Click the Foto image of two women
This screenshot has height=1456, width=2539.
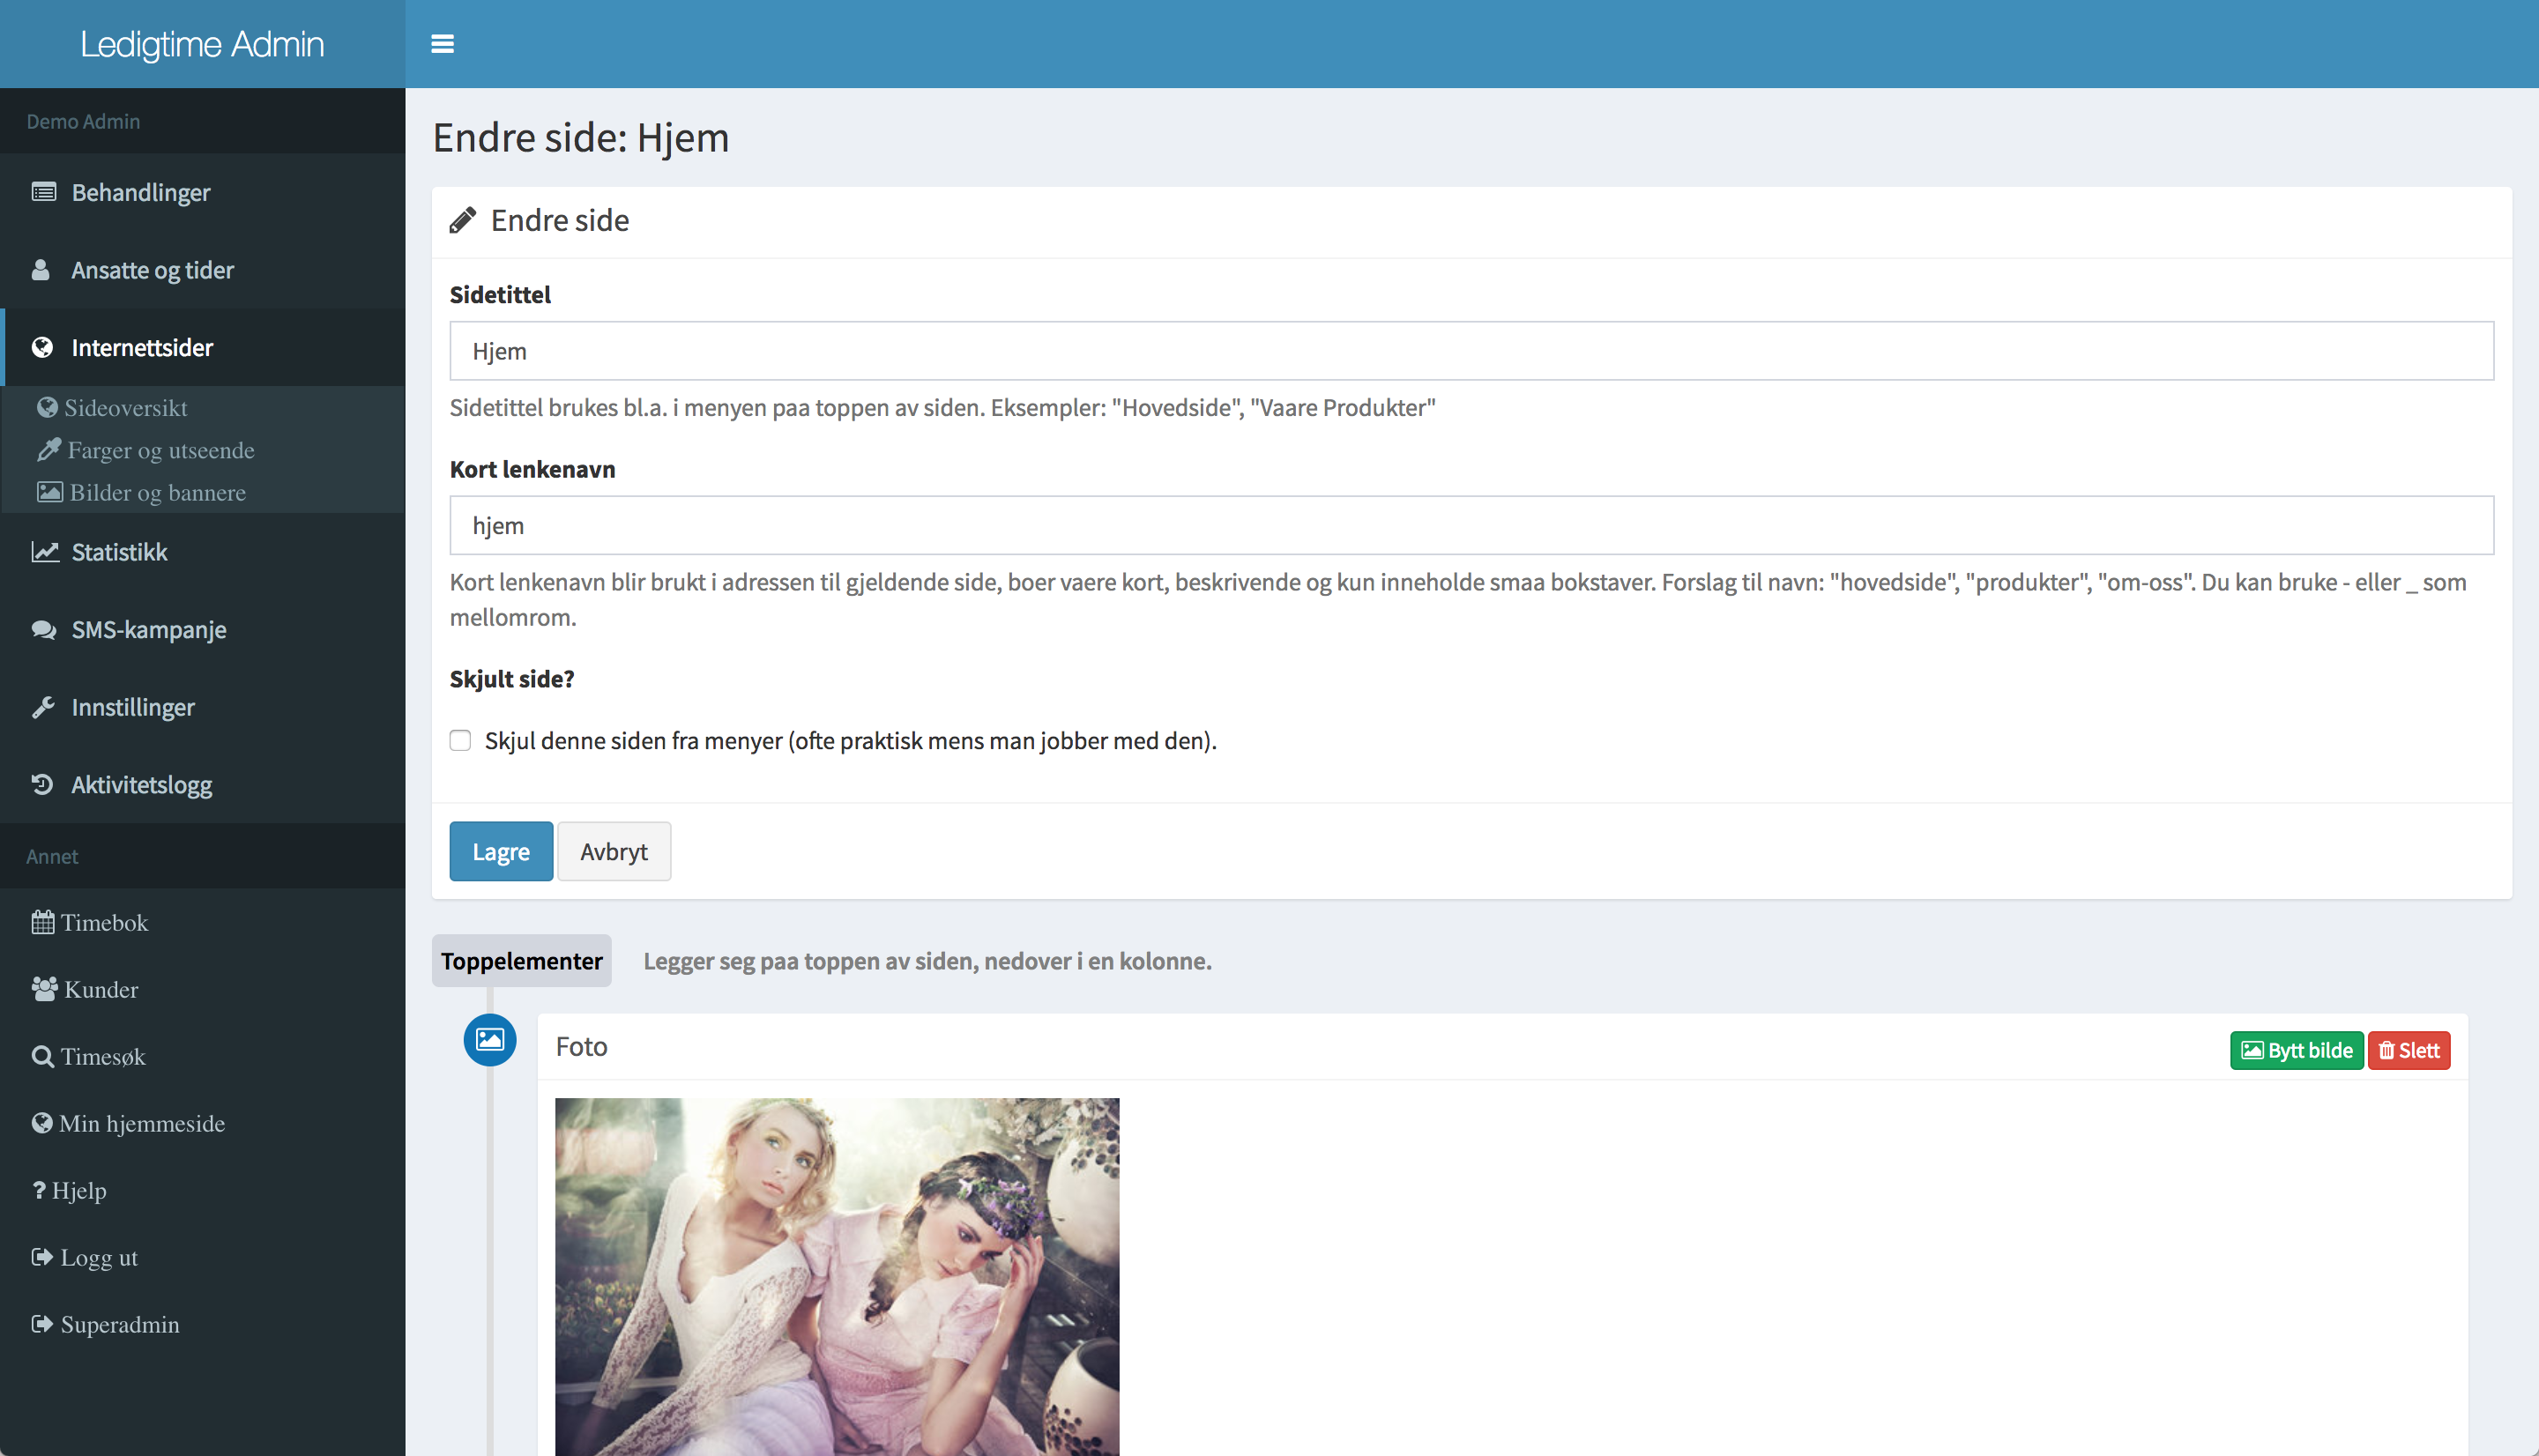[x=837, y=1277]
